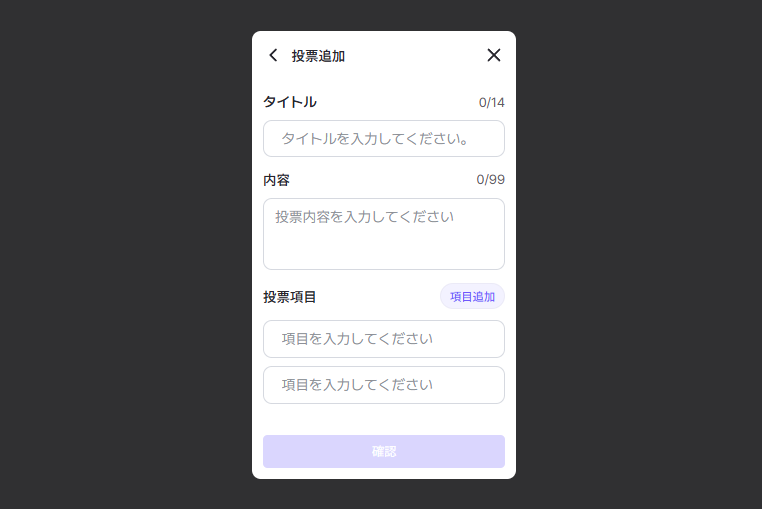Viewport: 762px width, 509px height.
Task: Click the 投票追加 dialog heading text
Action: pyautogui.click(x=318, y=56)
